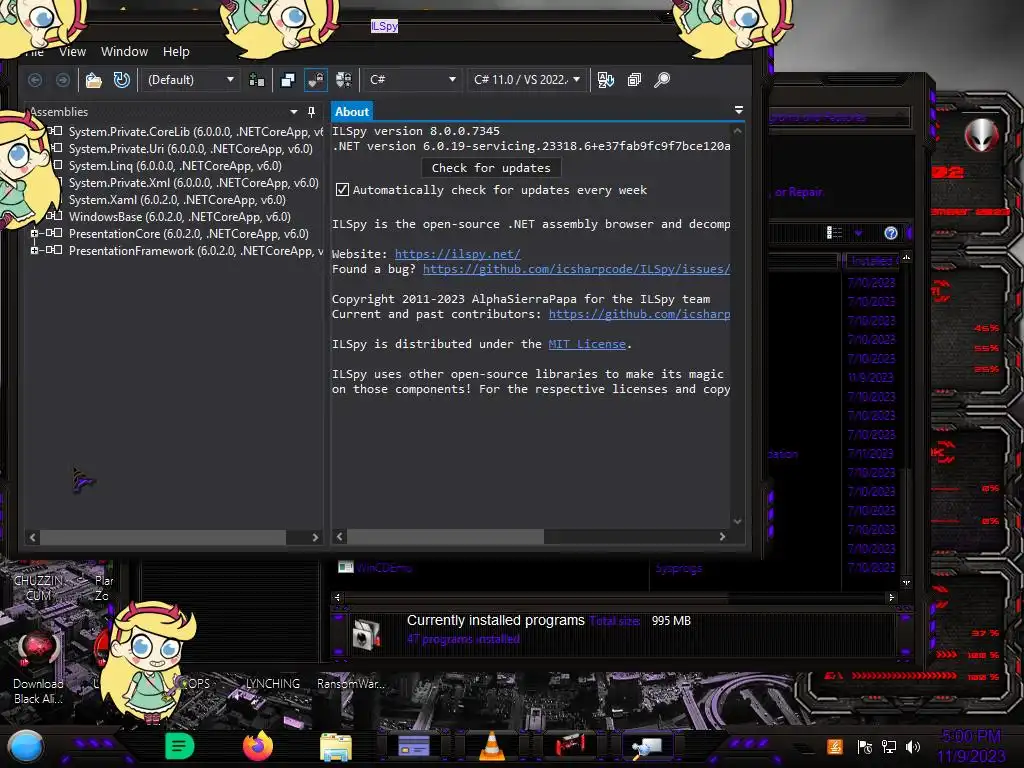
Task: Expand the PresentationCore assembly node
Action: [34, 233]
